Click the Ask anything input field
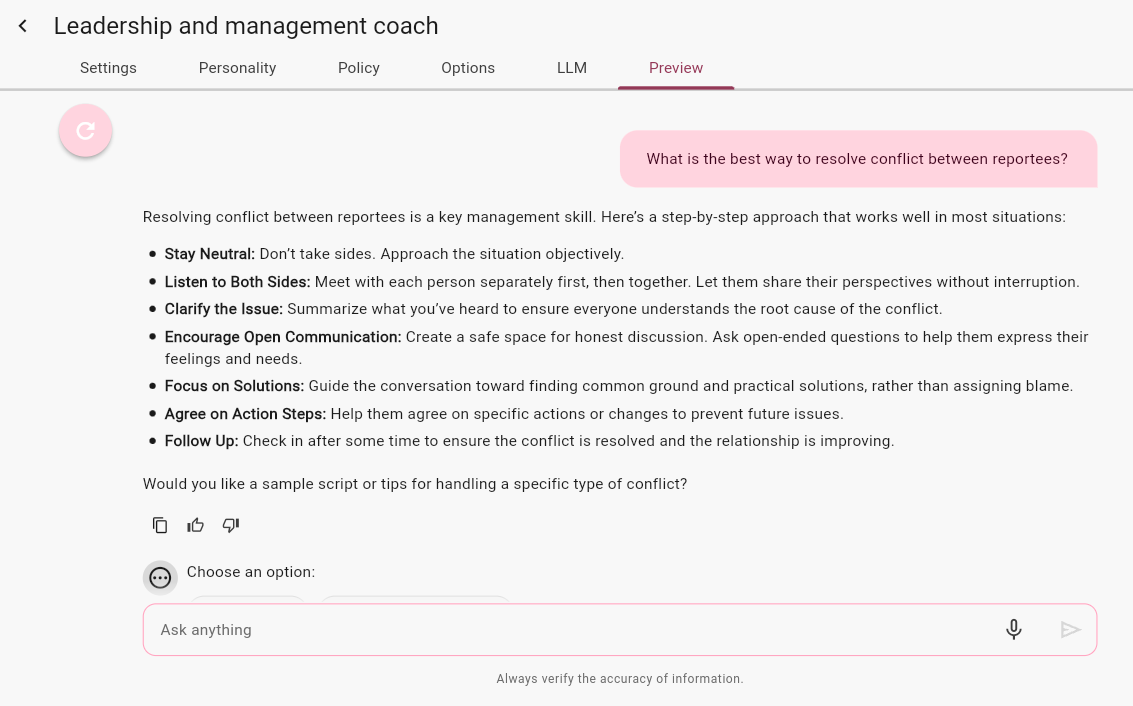The width and height of the screenshot is (1133, 706). [x=570, y=630]
